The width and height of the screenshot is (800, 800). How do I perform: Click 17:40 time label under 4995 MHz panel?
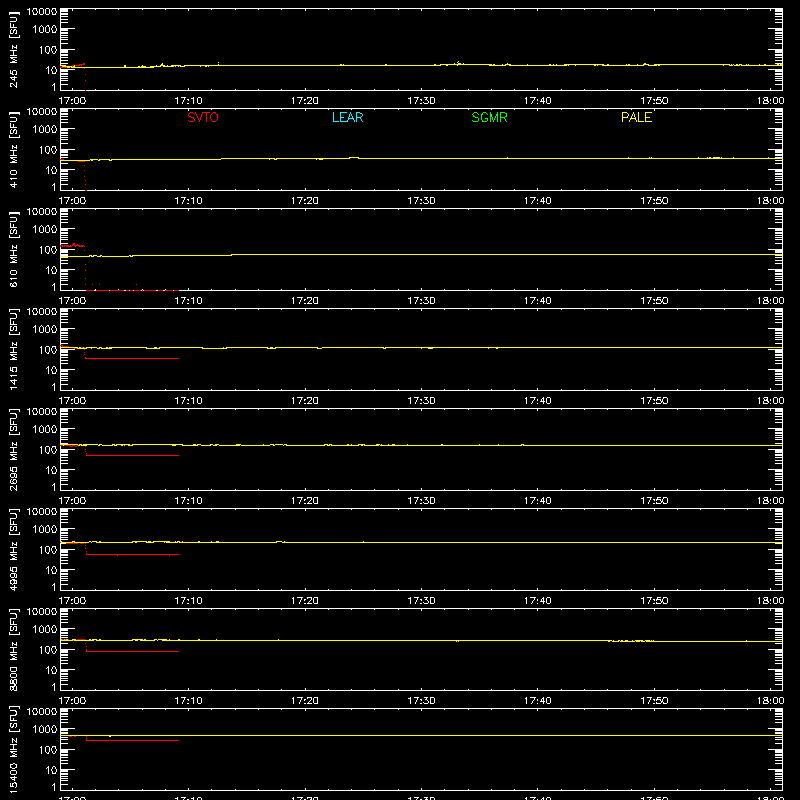click(x=537, y=601)
